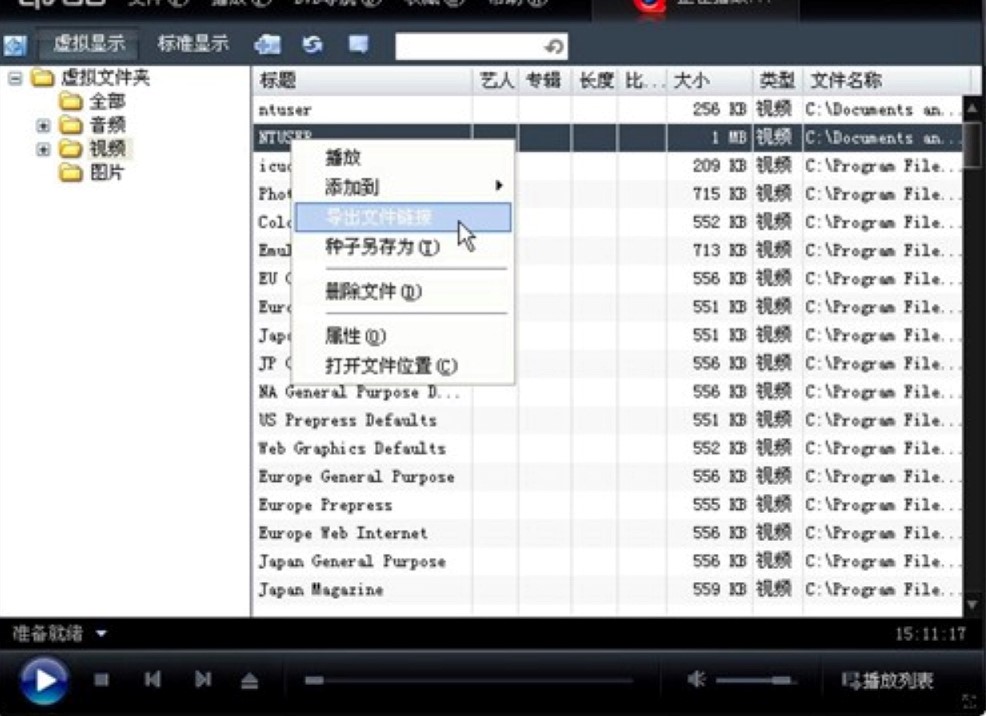986x716 pixels.
Task: Expand the 视频 folder tree node
Action: 43,149
